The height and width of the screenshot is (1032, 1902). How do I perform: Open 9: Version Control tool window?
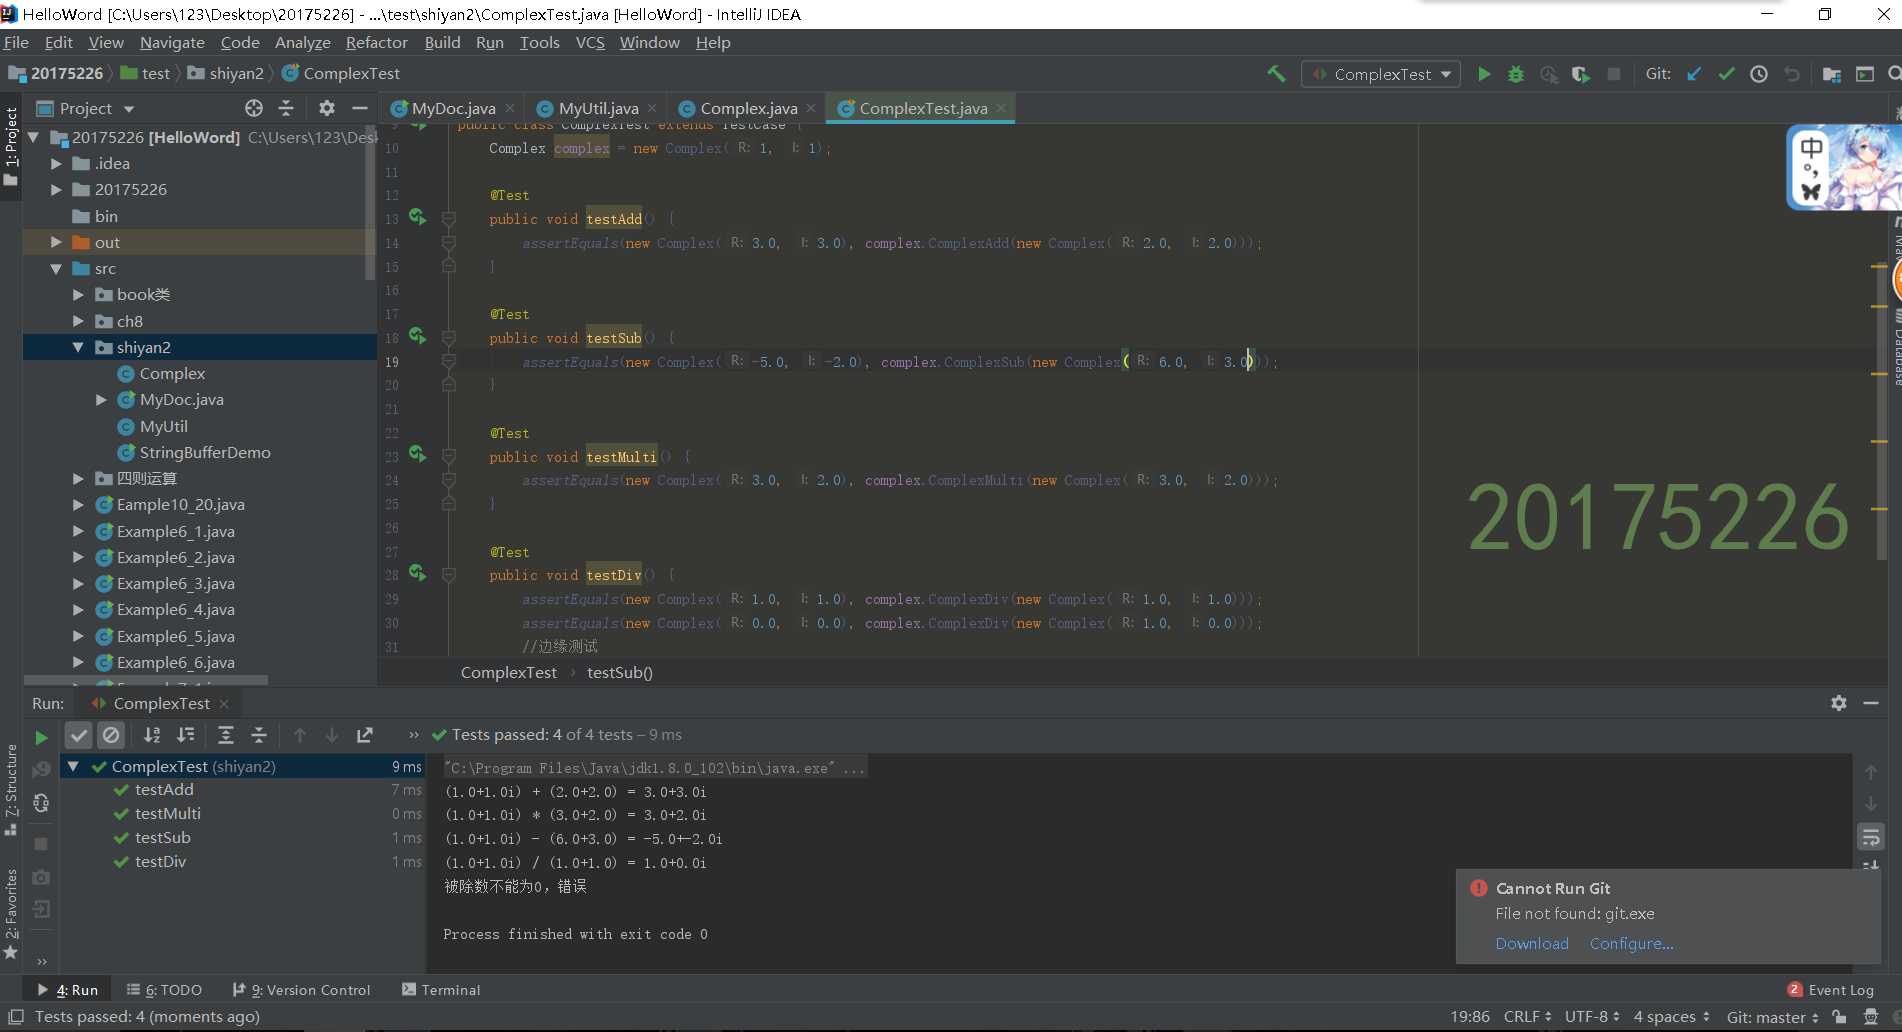(x=301, y=990)
